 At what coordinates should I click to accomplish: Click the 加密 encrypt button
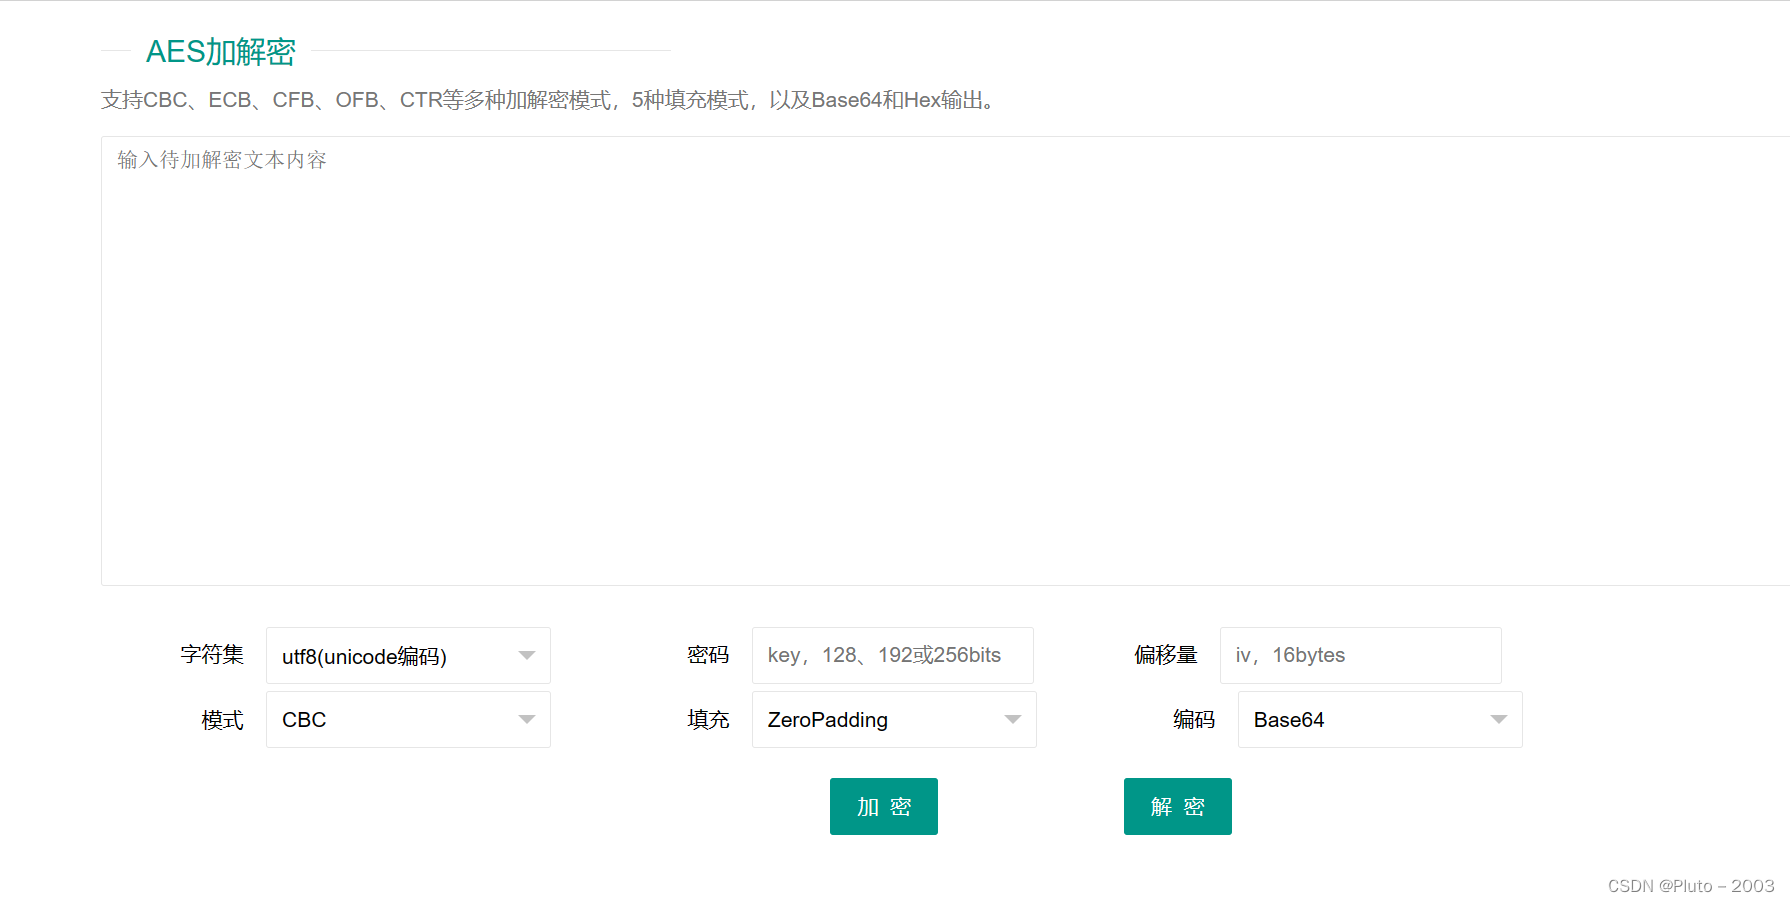[x=883, y=806]
